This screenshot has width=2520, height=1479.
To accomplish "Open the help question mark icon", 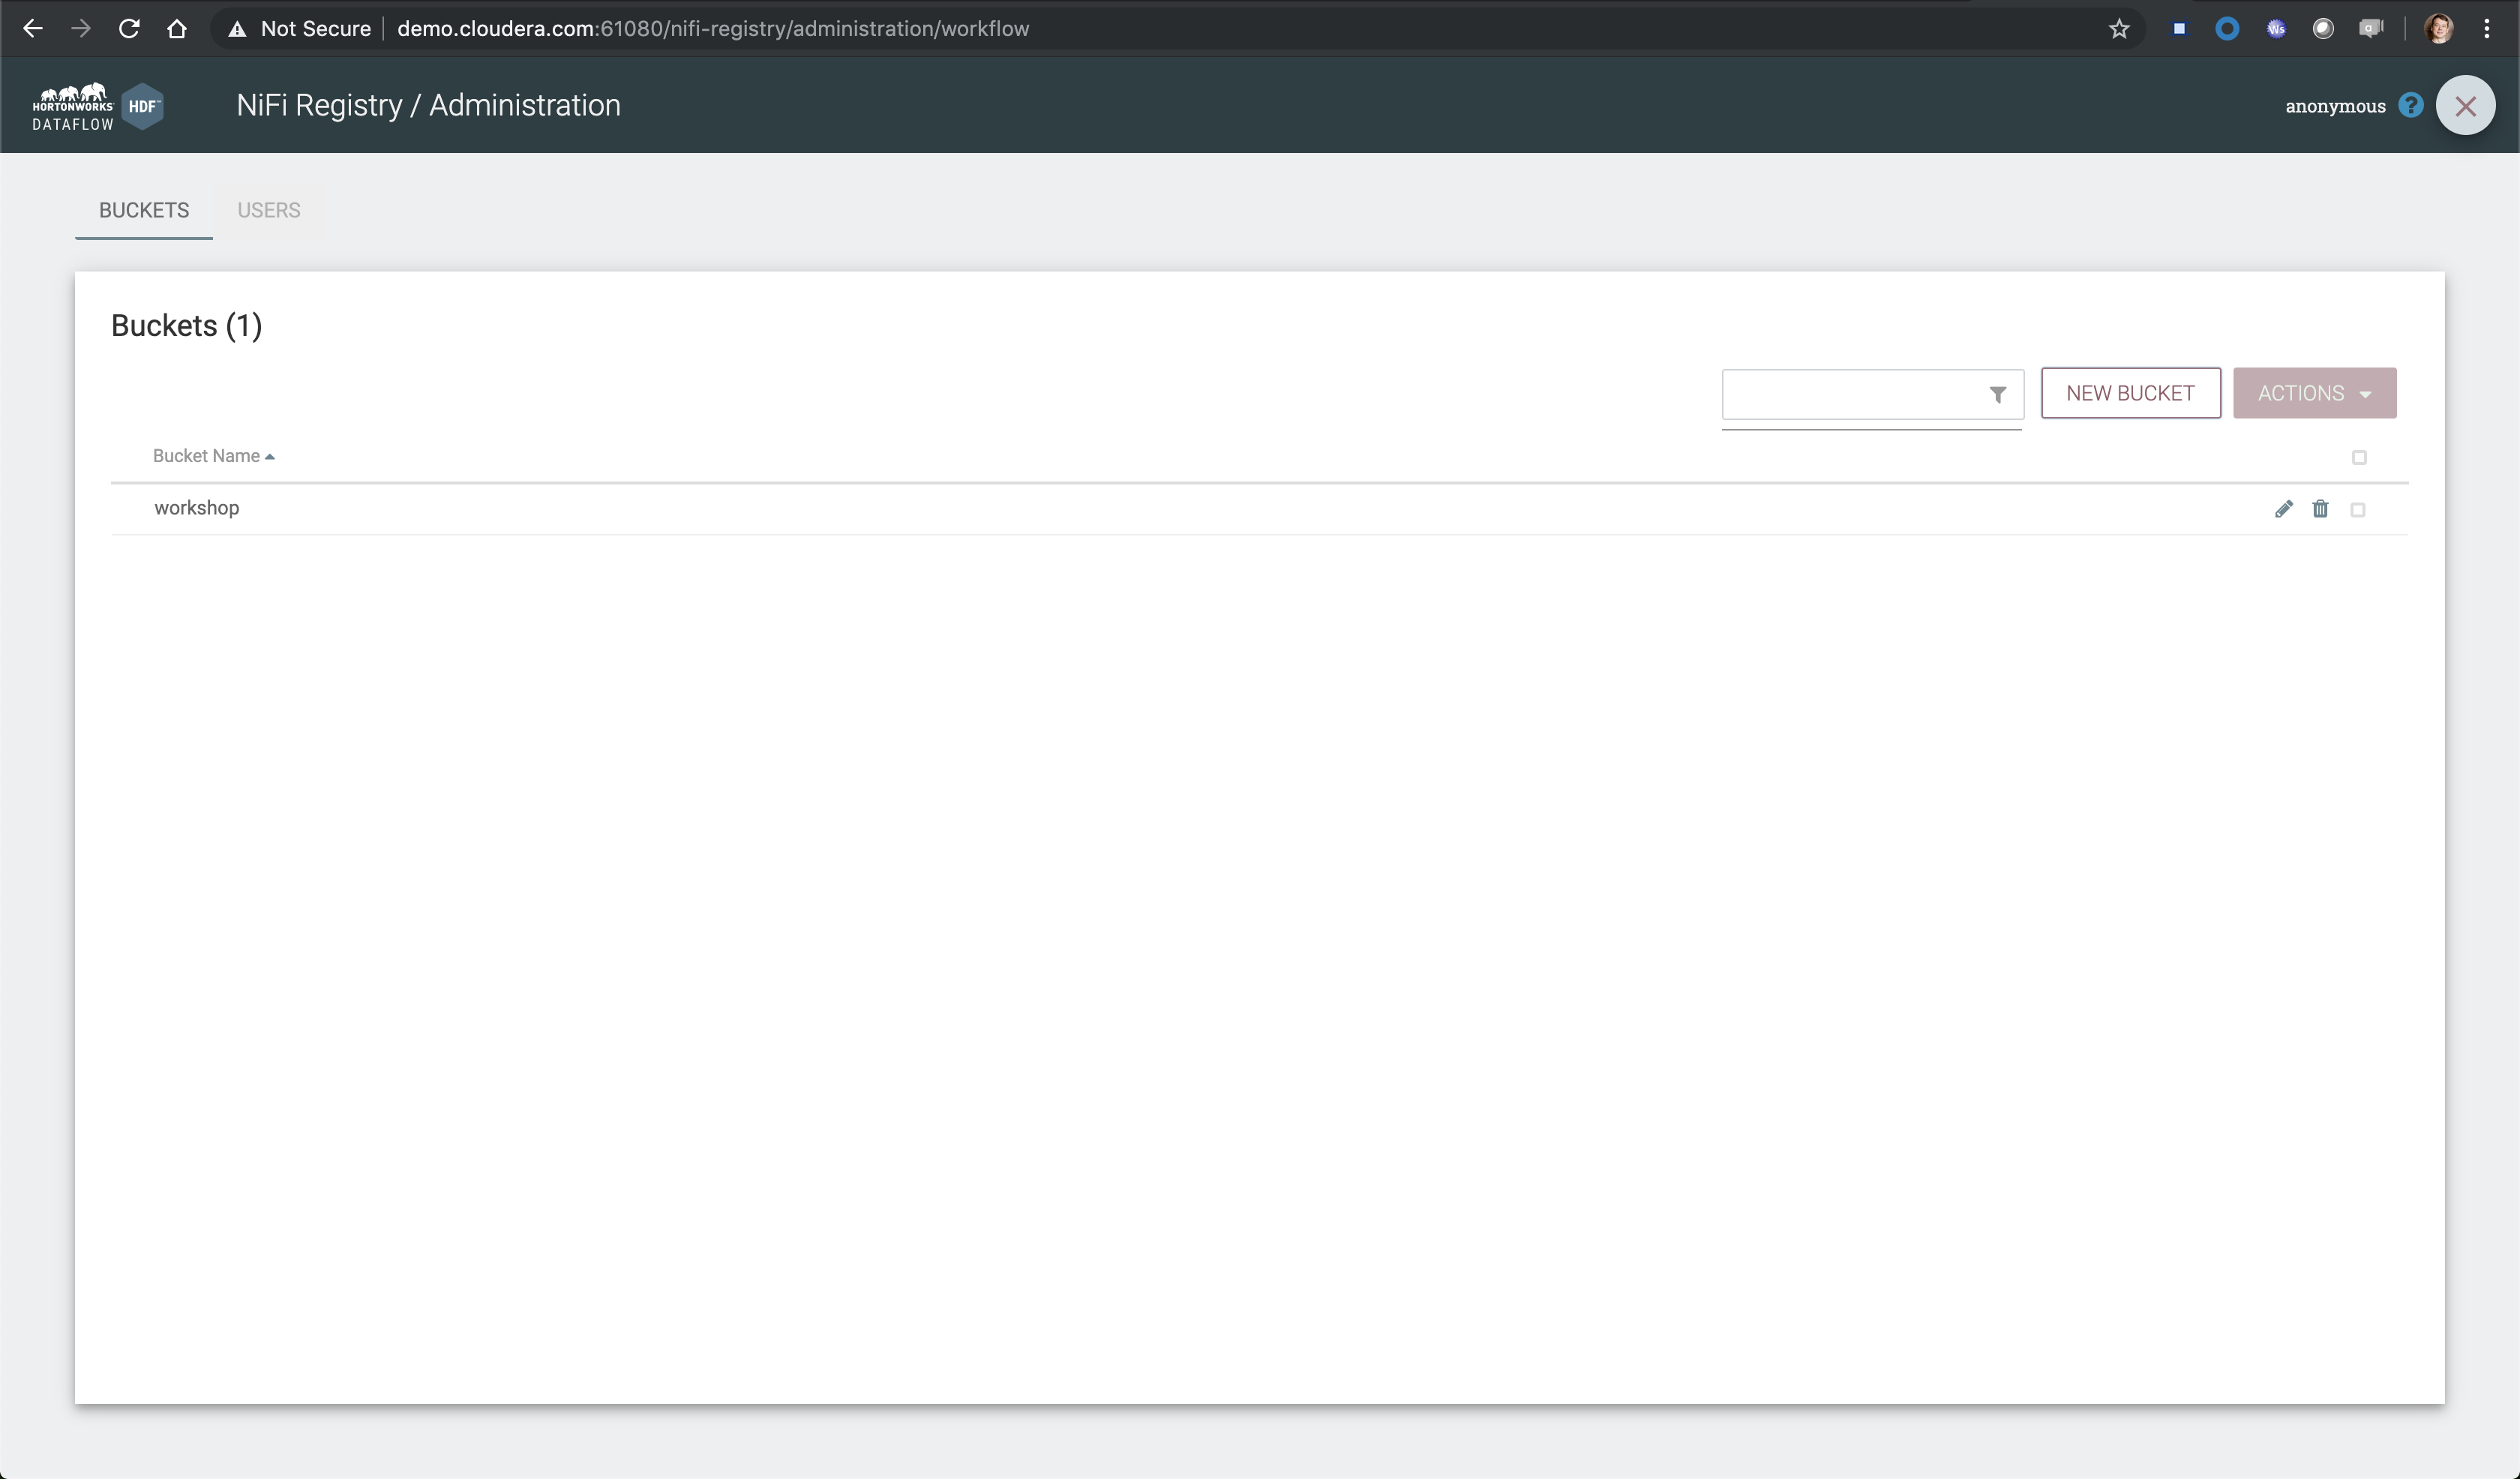I will pos(2410,105).
